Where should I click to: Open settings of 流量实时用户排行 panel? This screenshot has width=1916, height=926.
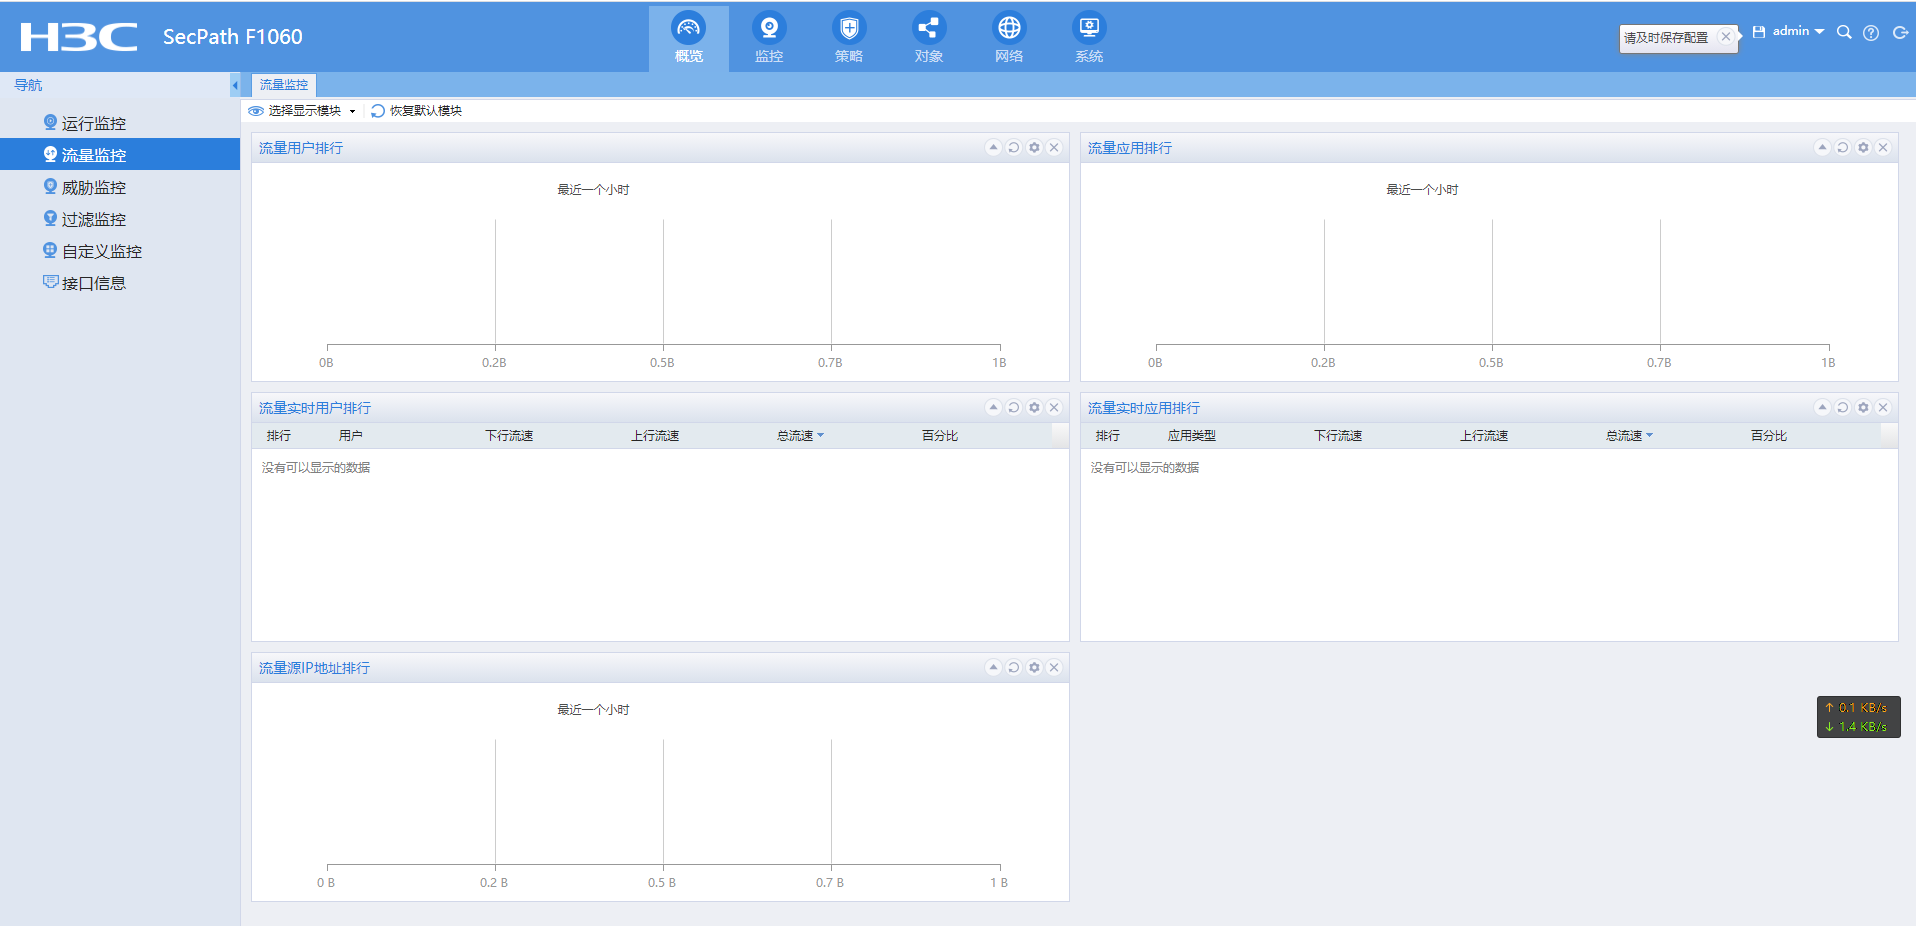click(x=1034, y=407)
